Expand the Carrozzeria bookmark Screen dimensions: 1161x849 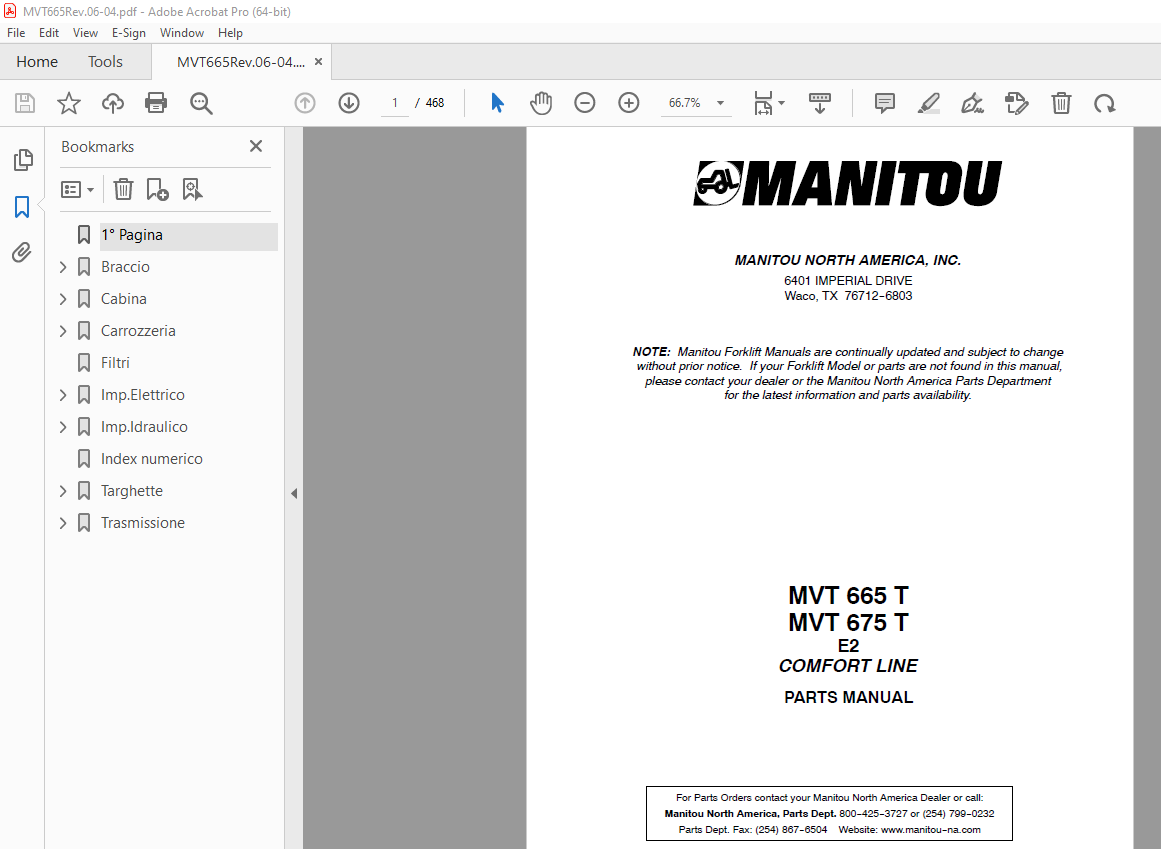pyautogui.click(x=63, y=331)
